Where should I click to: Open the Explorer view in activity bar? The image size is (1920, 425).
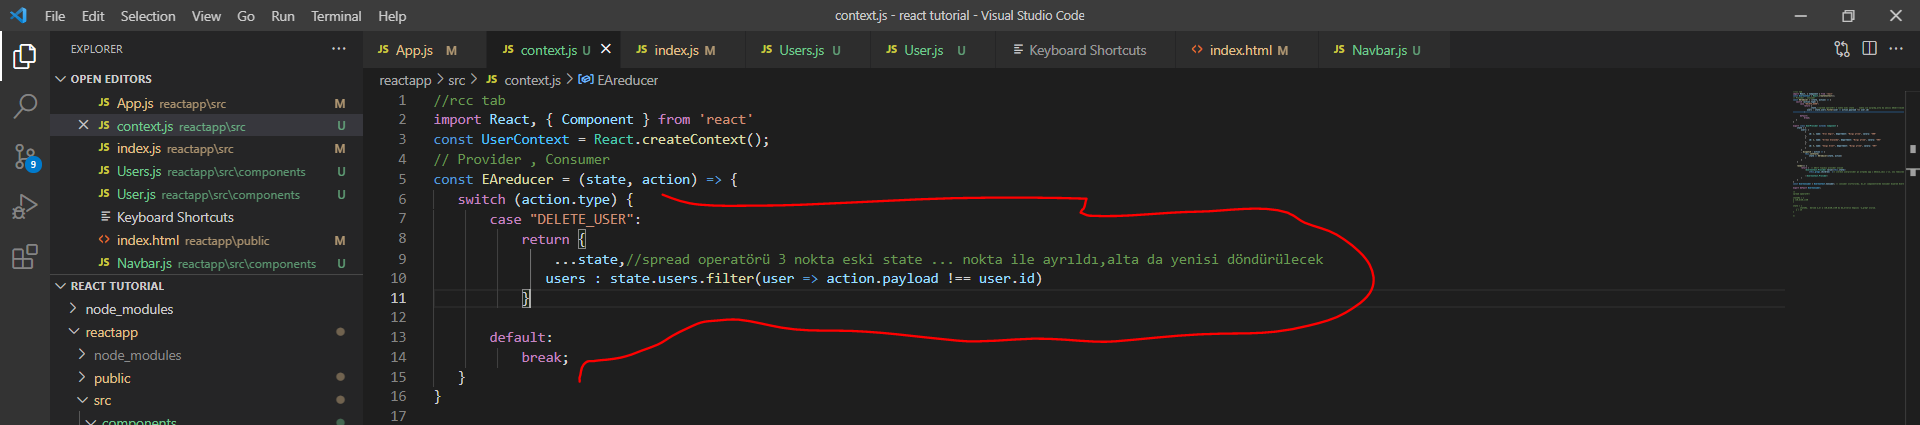point(25,57)
